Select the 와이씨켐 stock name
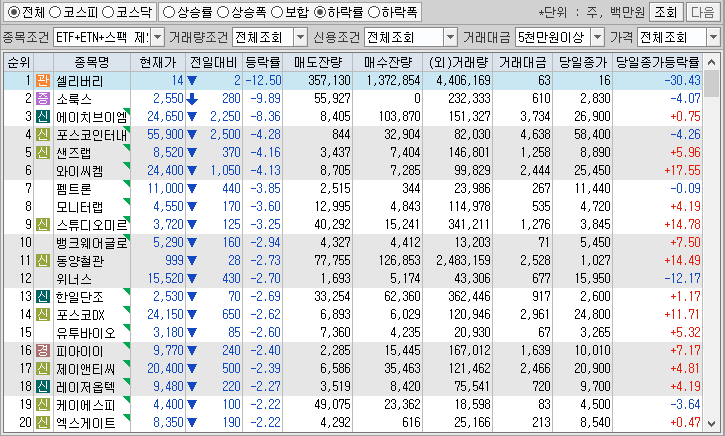This screenshot has height=436, width=725. click(x=80, y=171)
